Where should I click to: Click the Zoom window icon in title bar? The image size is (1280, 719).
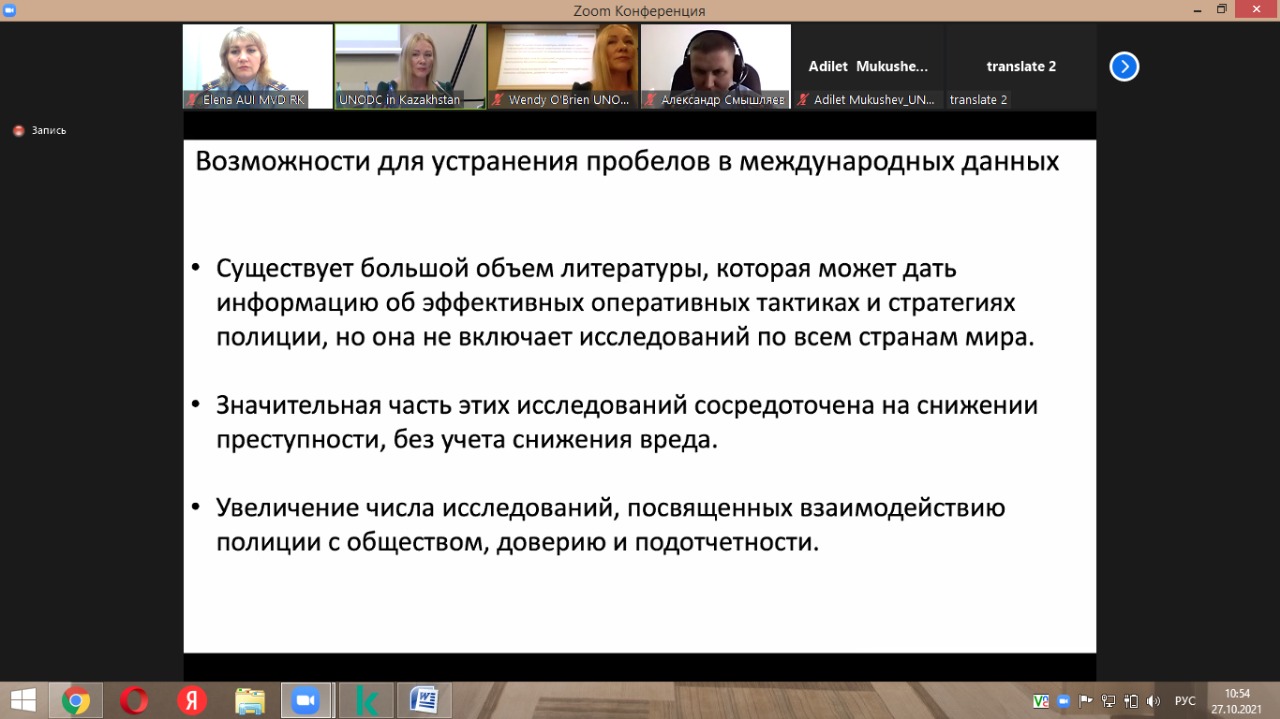10,10
